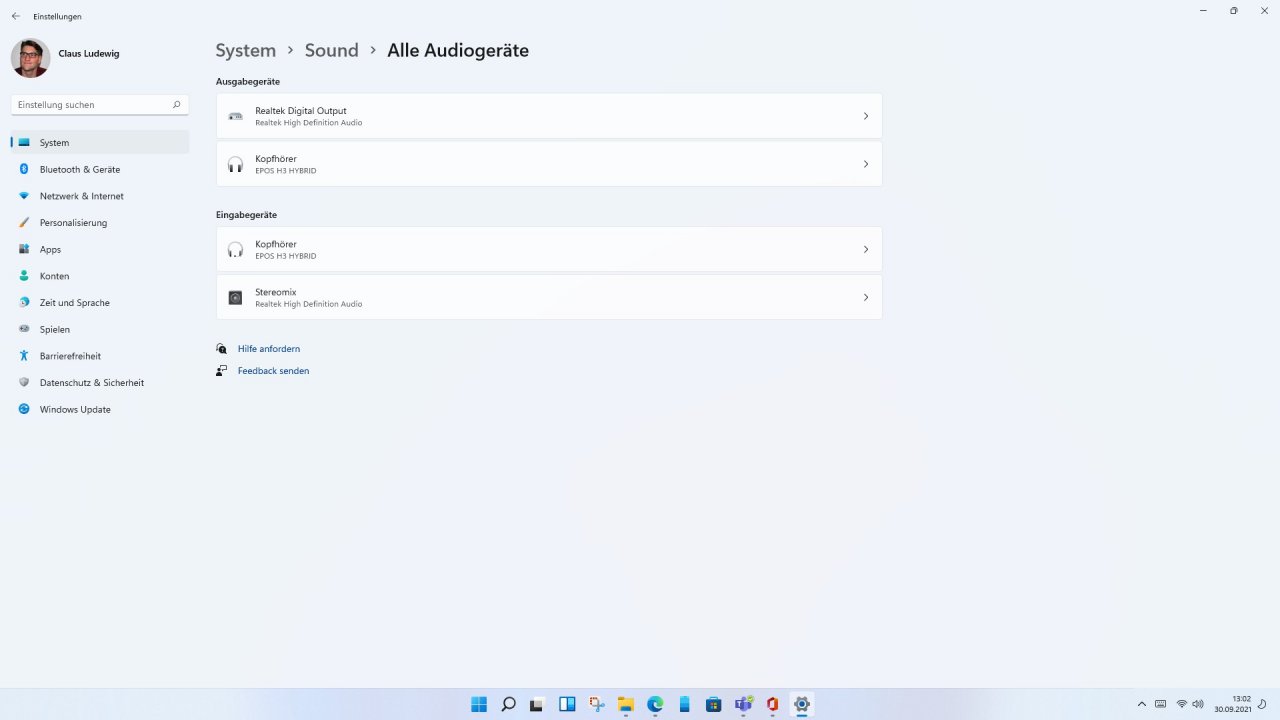
Task: Open the 'Feedback senden' link
Action: pos(273,371)
